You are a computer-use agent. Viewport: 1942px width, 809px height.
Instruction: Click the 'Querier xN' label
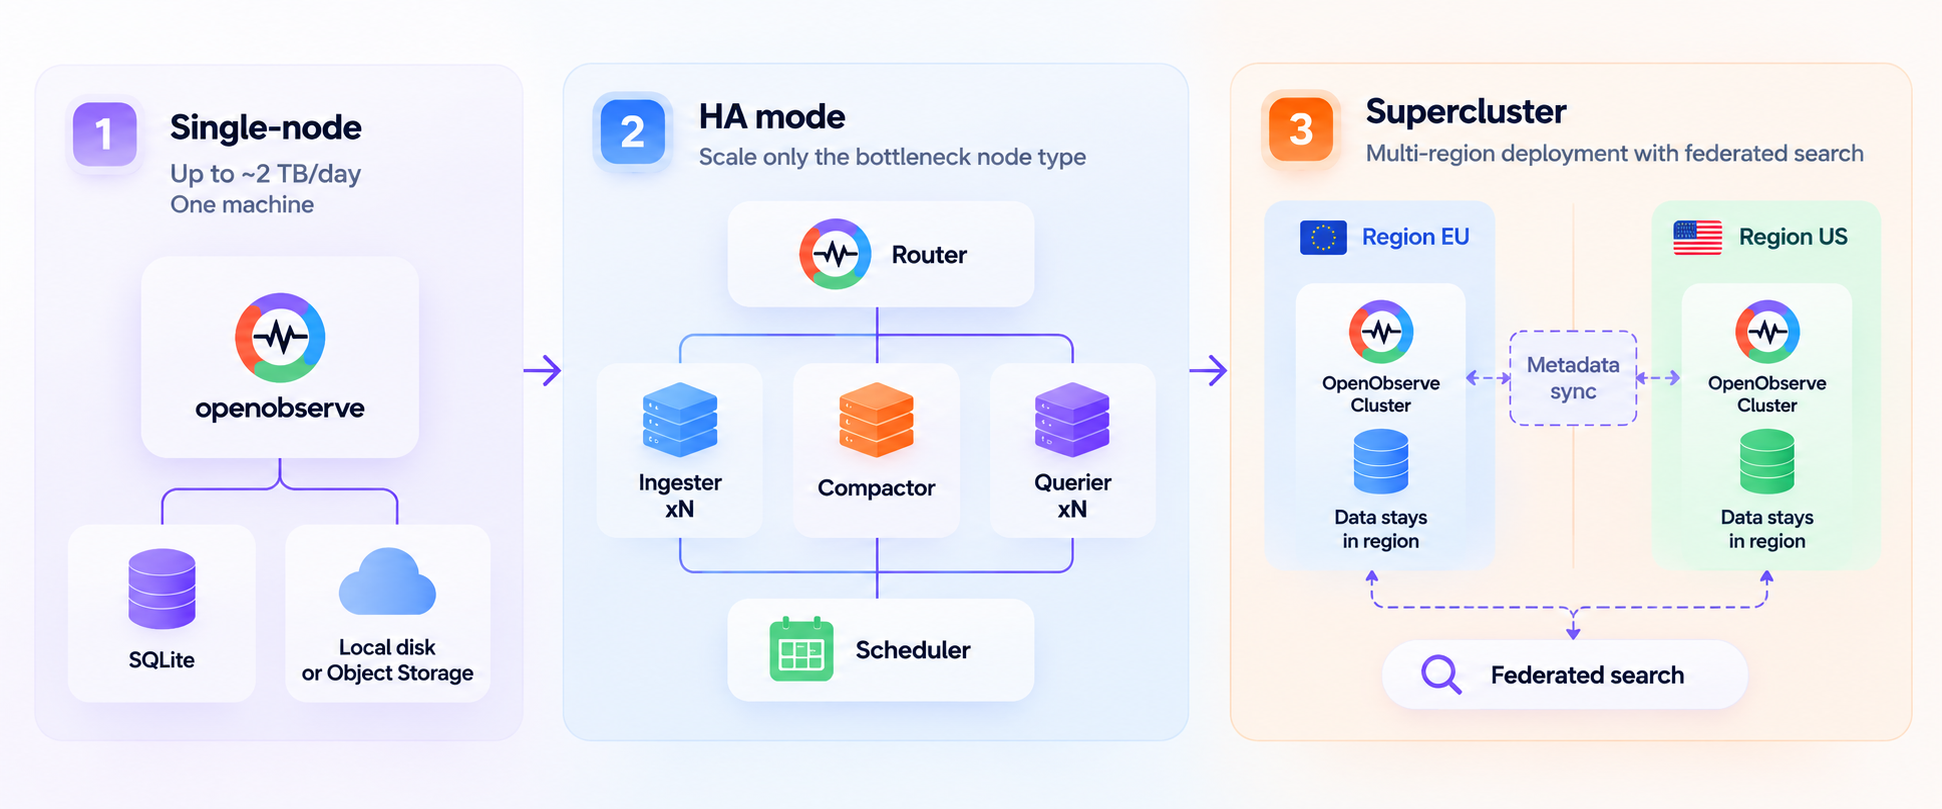1073,495
